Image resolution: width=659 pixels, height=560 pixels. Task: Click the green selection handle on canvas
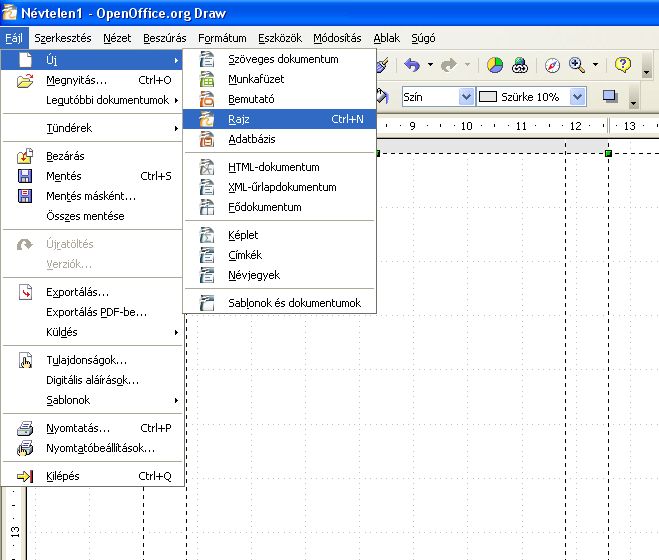(x=608, y=153)
